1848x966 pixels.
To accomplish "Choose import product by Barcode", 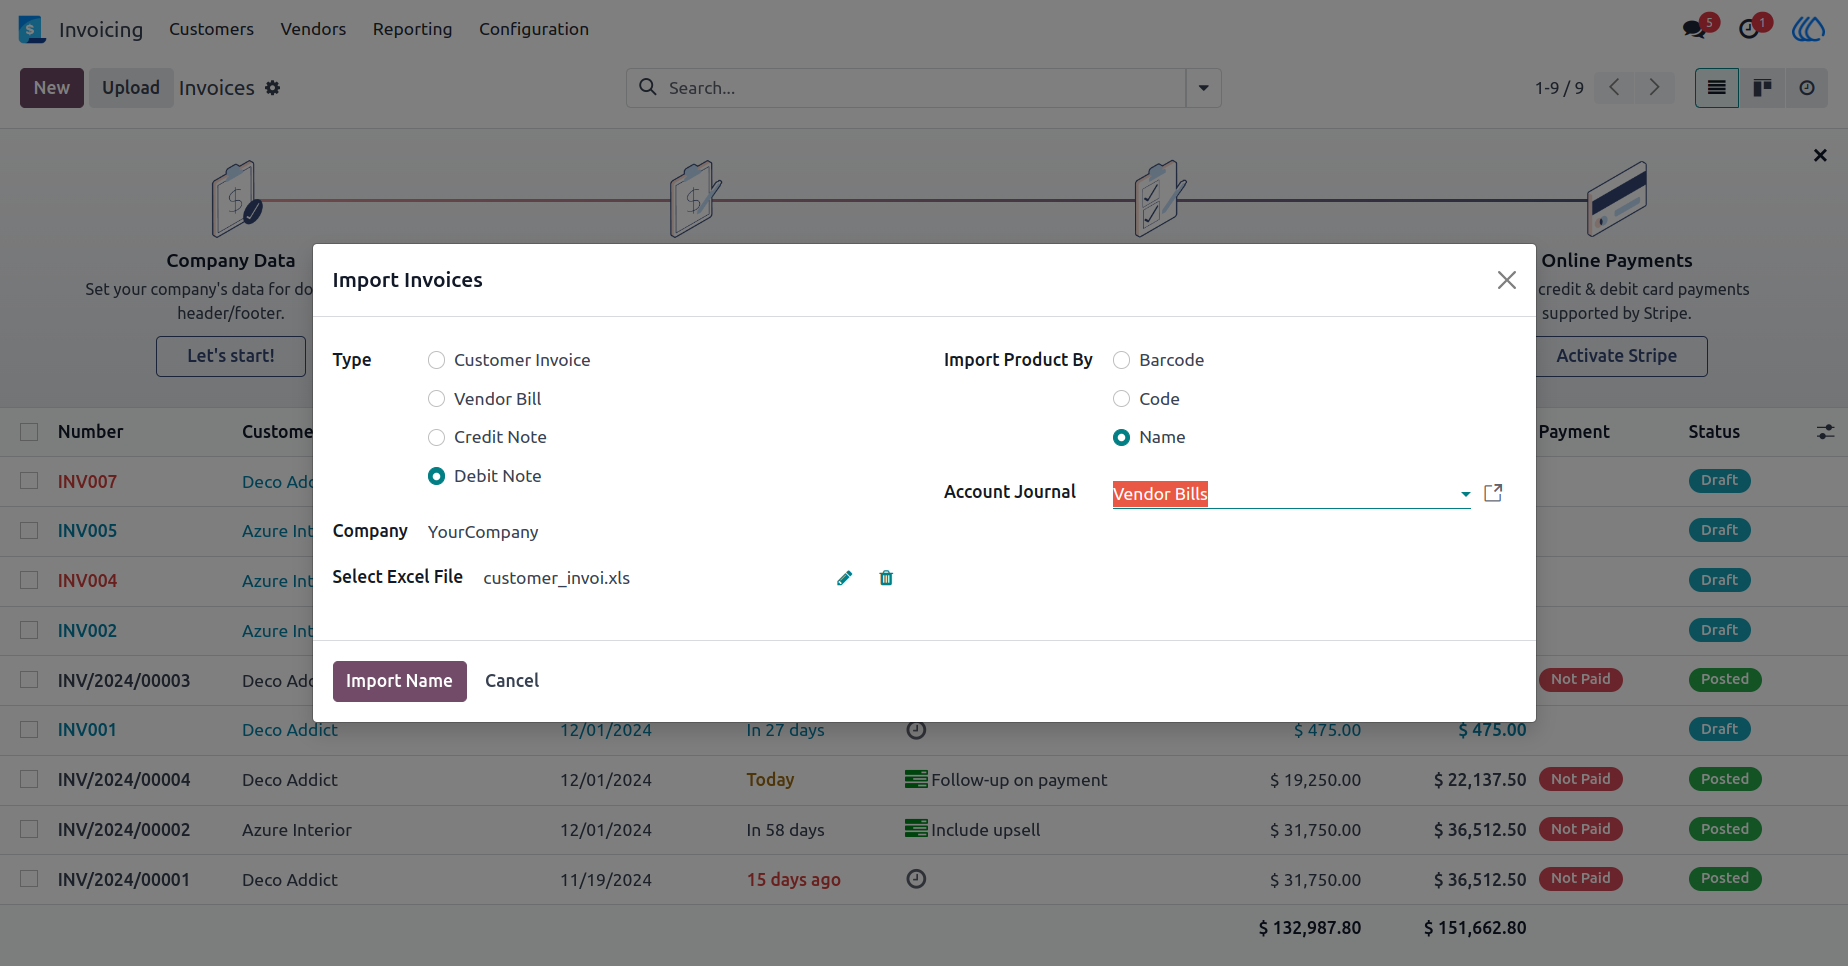I will [x=1121, y=360].
